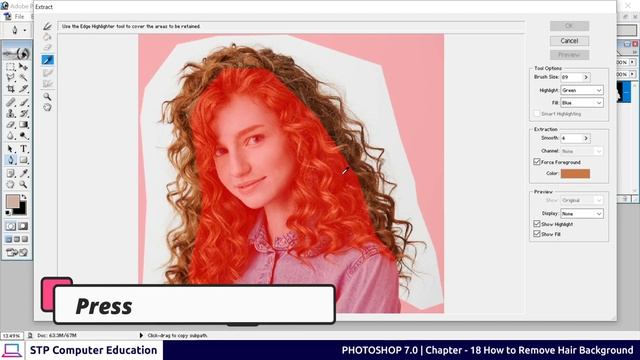Select the Hand tool in Extract dialog toolbar
Screen dimensions: 640x360
47,107
